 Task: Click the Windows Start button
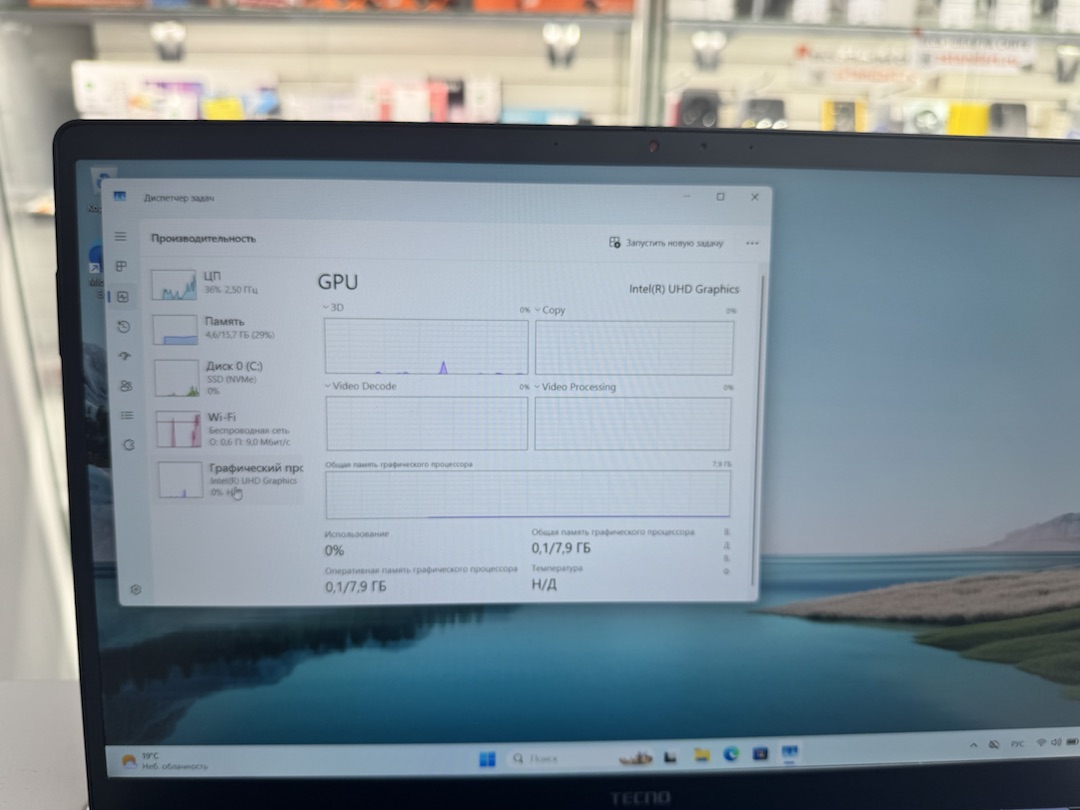[487, 758]
